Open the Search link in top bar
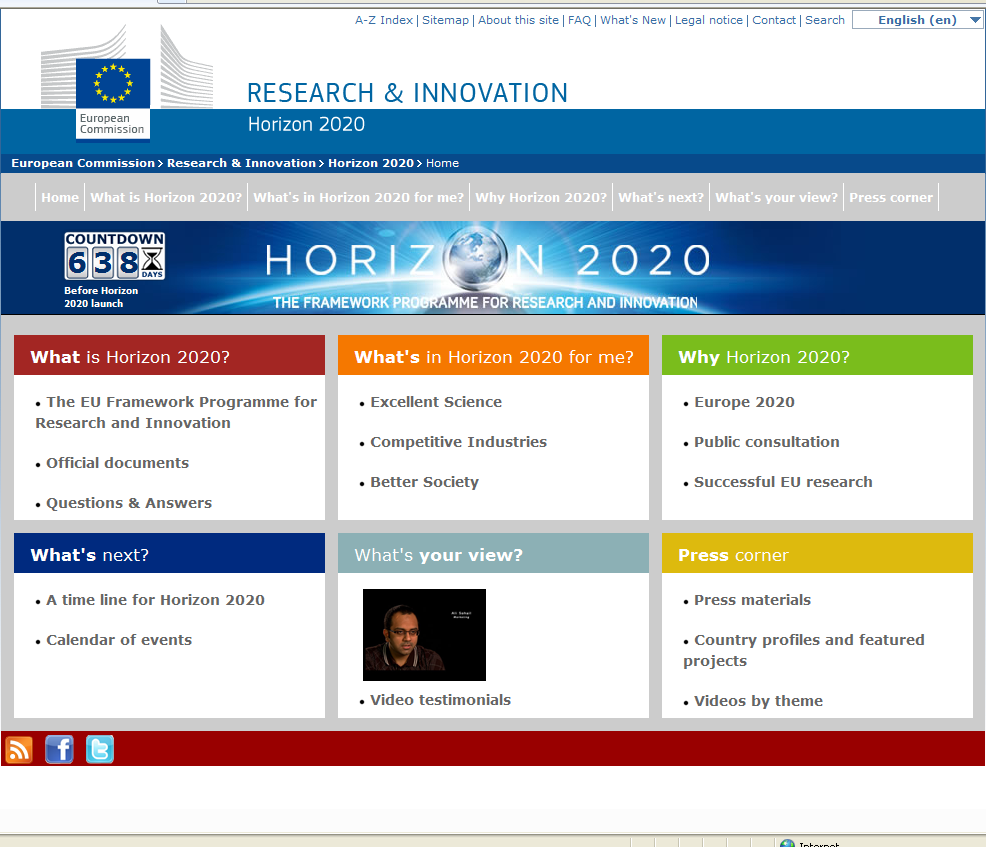This screenshot has height=847, width=986. [824, 20]
